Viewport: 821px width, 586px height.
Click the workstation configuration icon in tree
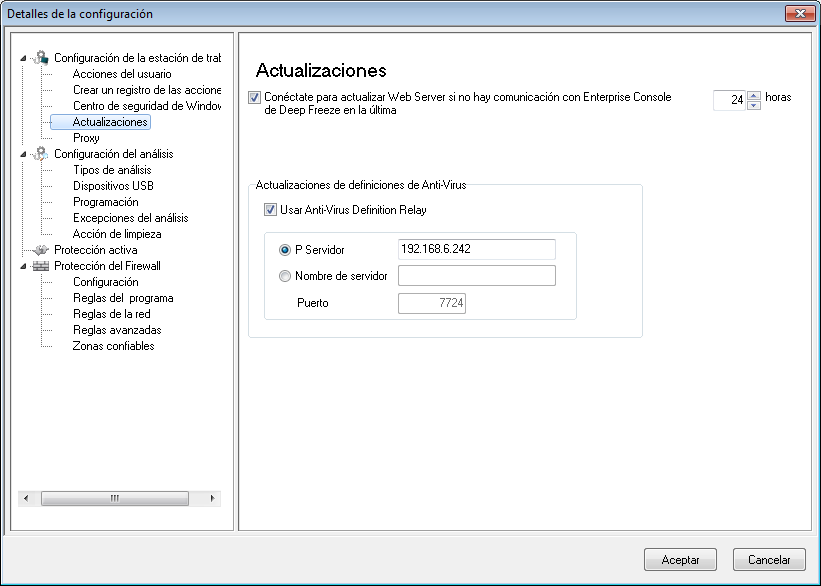pos(40,58)
